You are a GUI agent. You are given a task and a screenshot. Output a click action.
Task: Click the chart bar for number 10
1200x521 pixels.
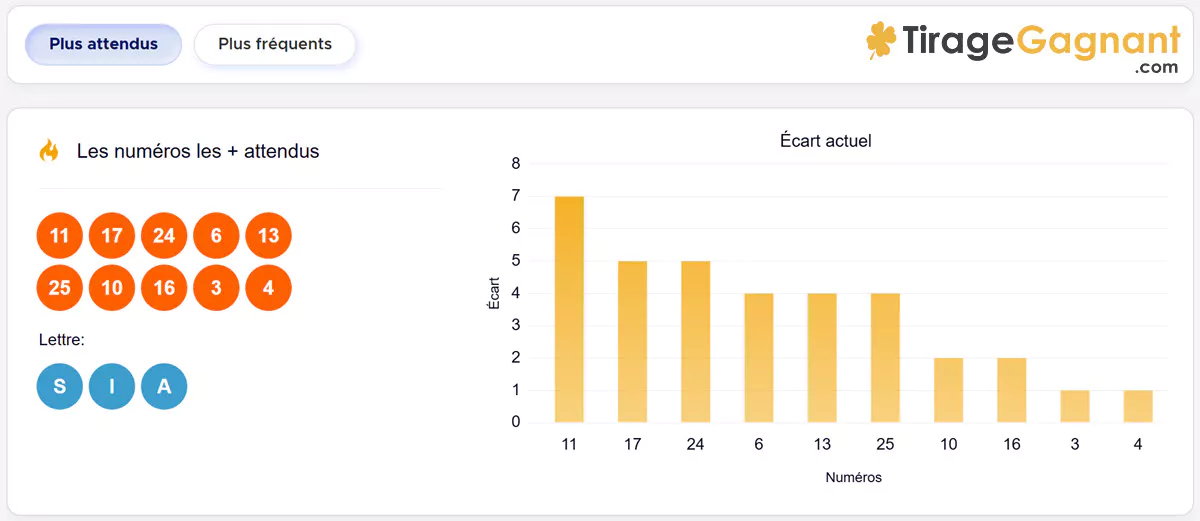click(948, 390)
